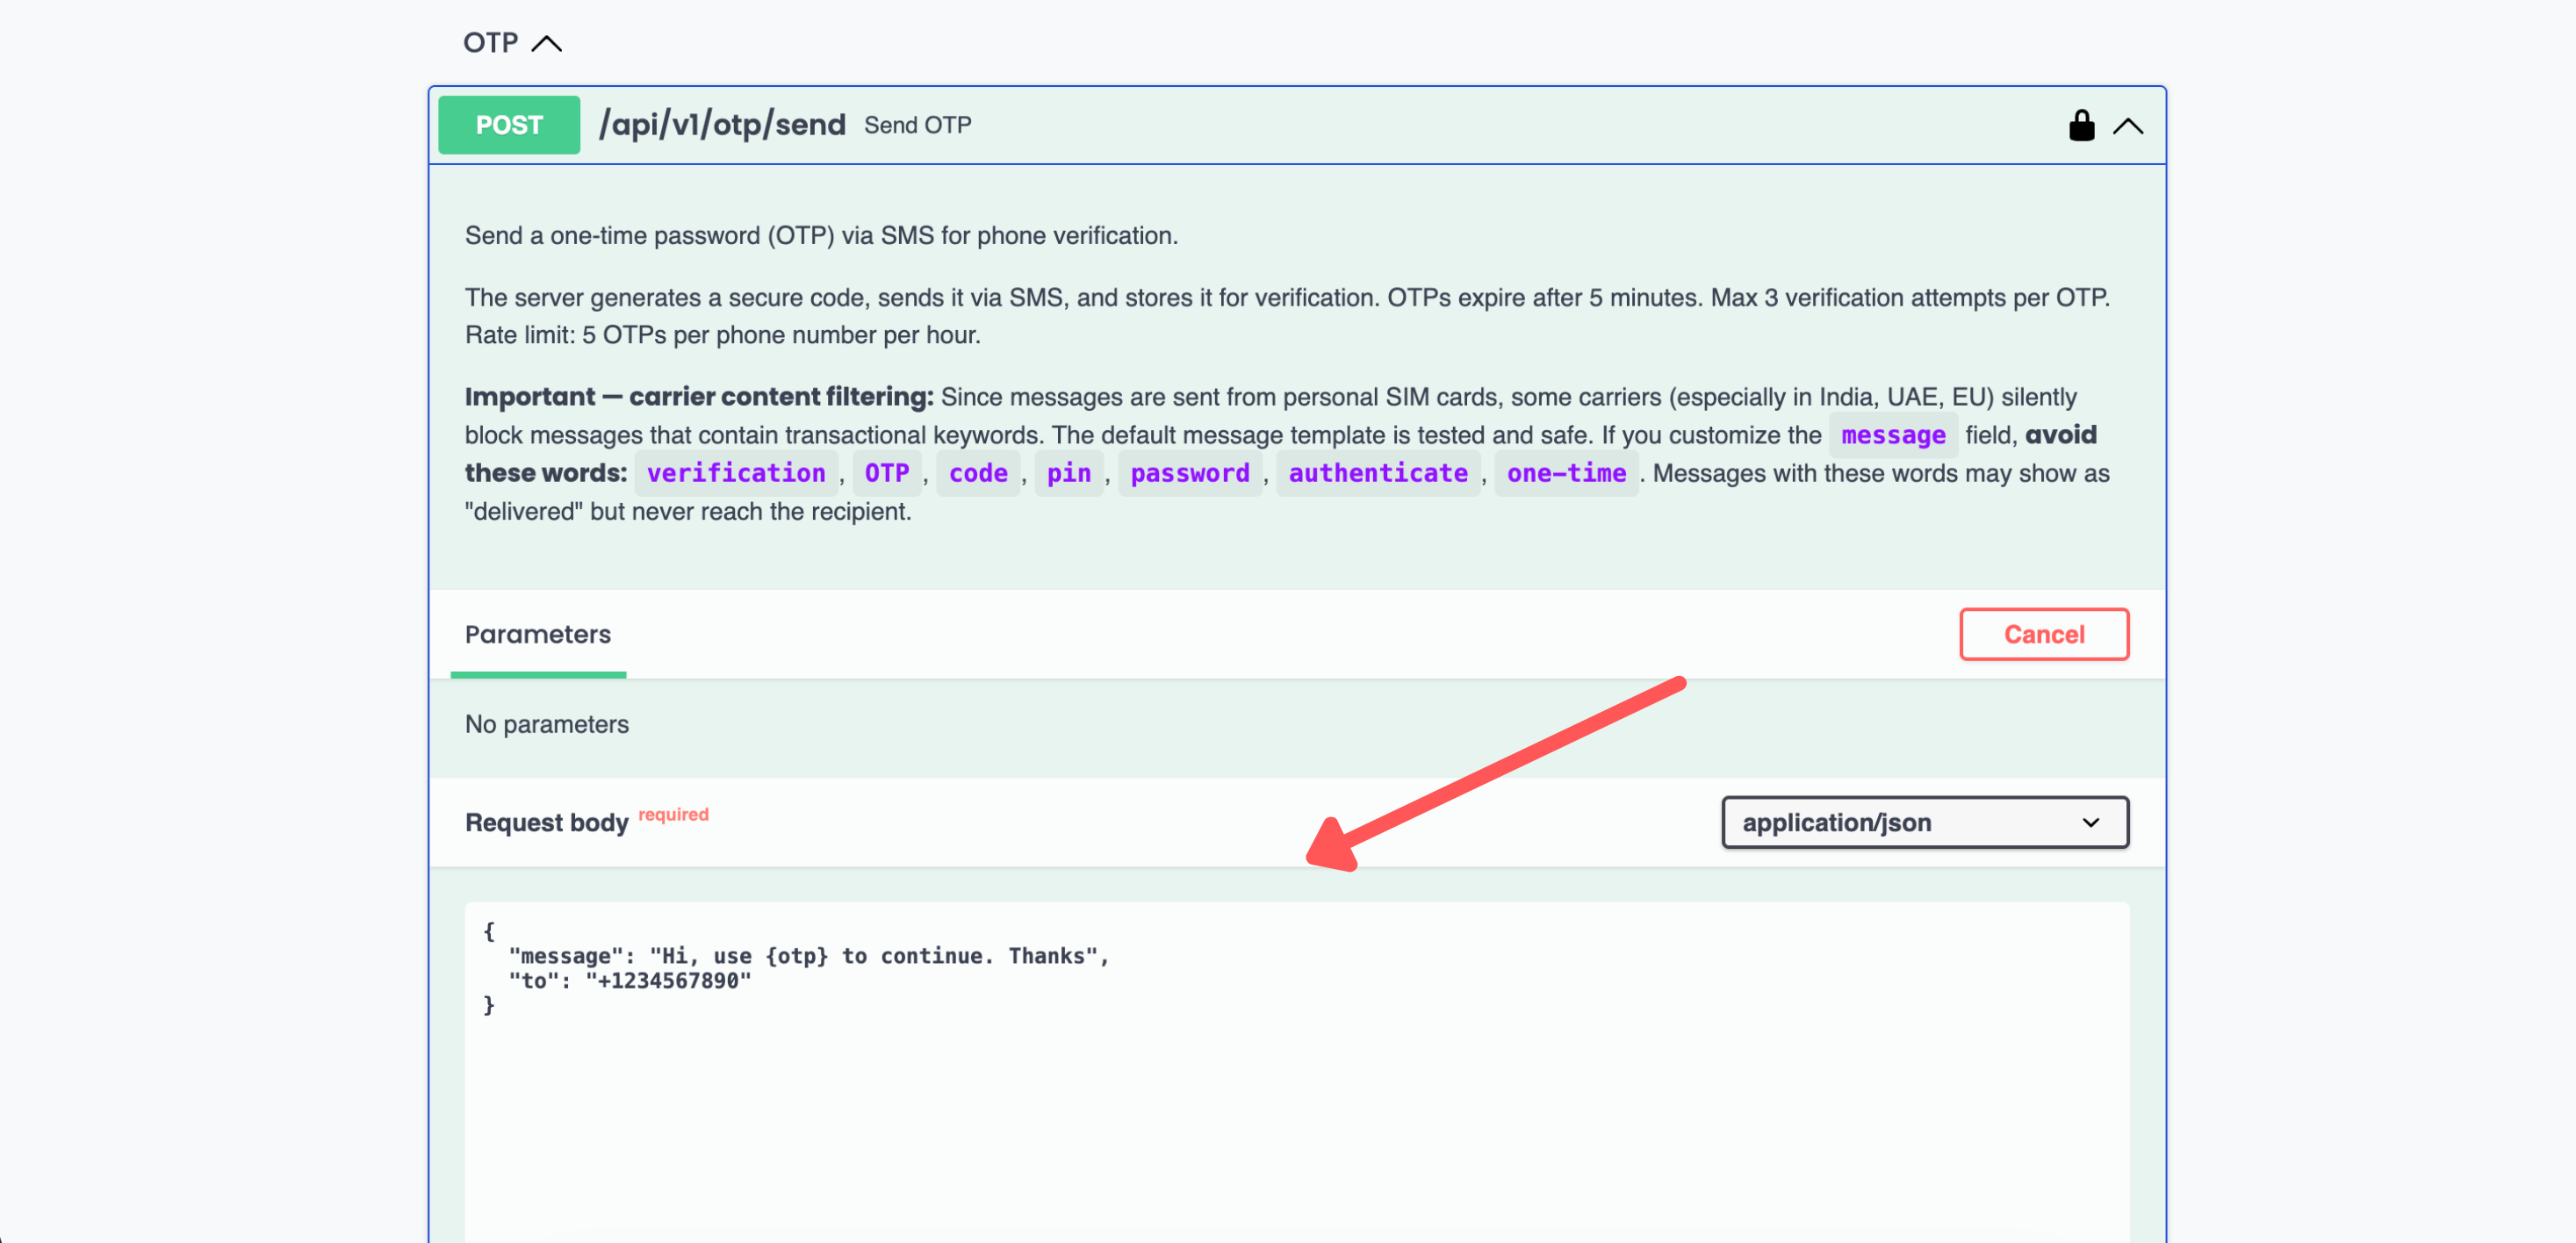
Task: Click the Cancel button
Action: pyautogui.click(x=2044, y=634)
